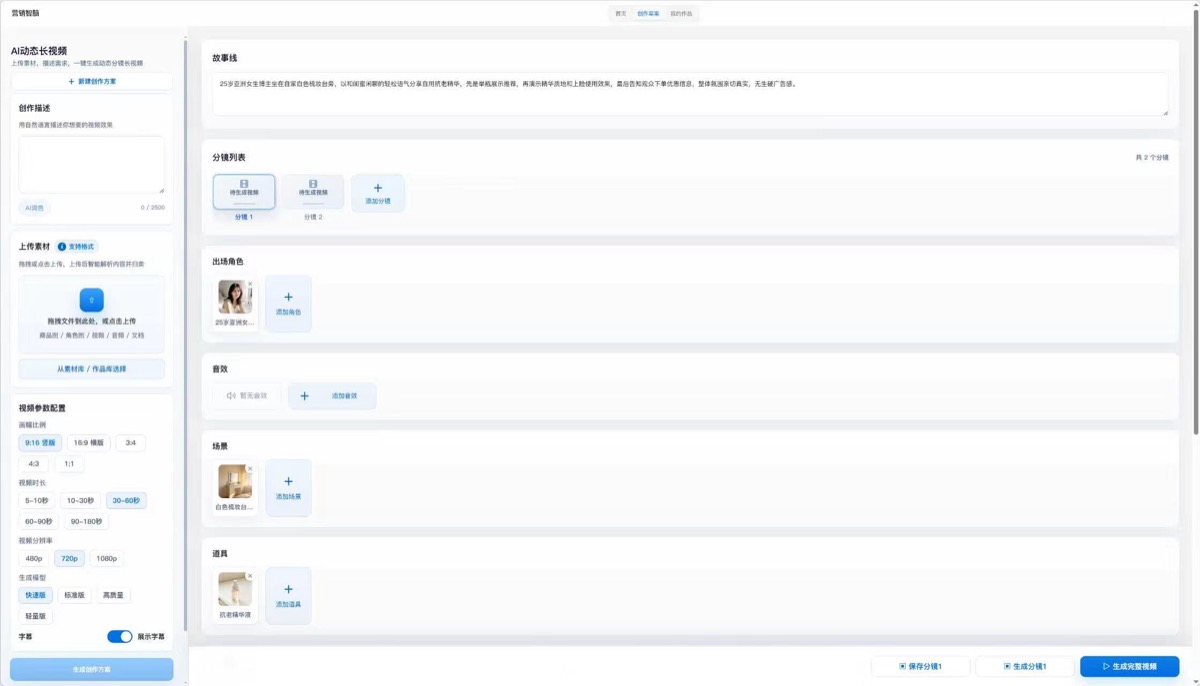Viewport: 1200px width, 686px height.
Task: Click into the 创作描述 text area
Action: click(x=92, y=165)
